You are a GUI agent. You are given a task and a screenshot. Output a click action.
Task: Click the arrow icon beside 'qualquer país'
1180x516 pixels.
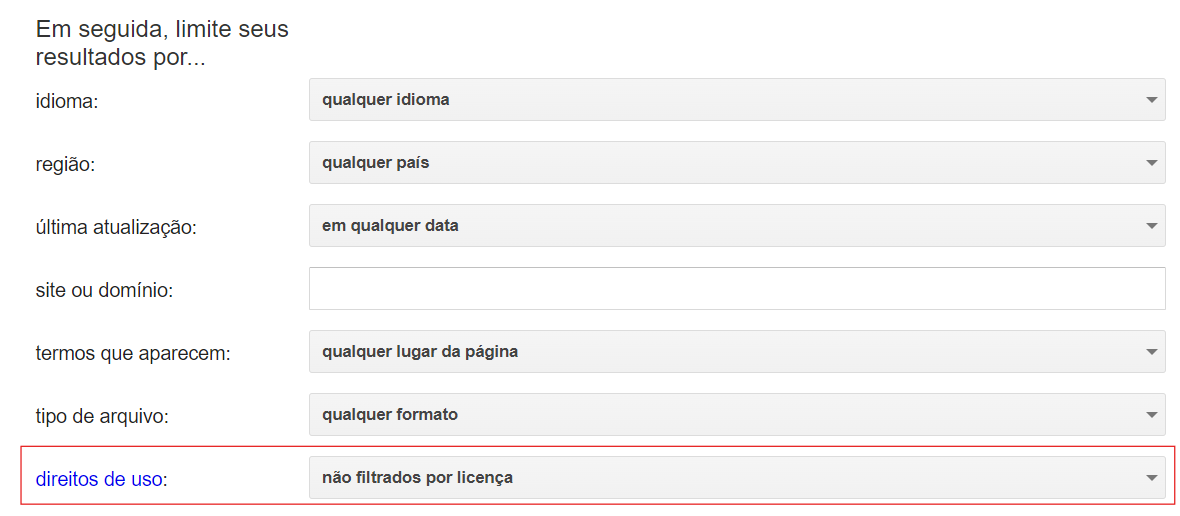1151,163
